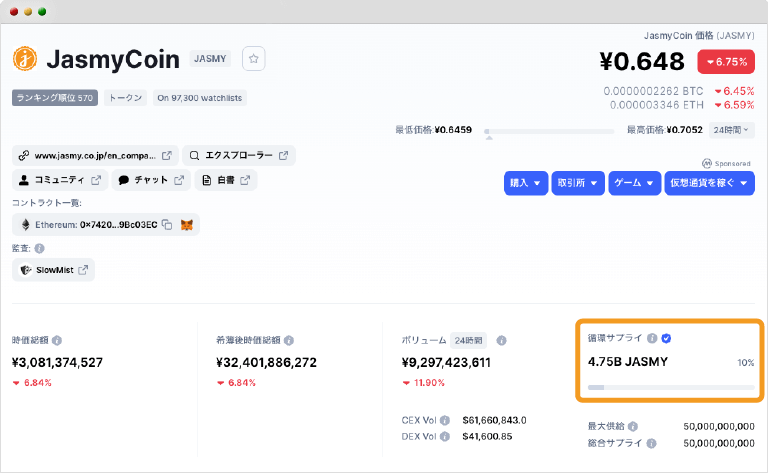768x473 pixels.
Task: Click the ¥9,297,423,611 volume value
Action: pyautogui.click(x=446, y=363)
